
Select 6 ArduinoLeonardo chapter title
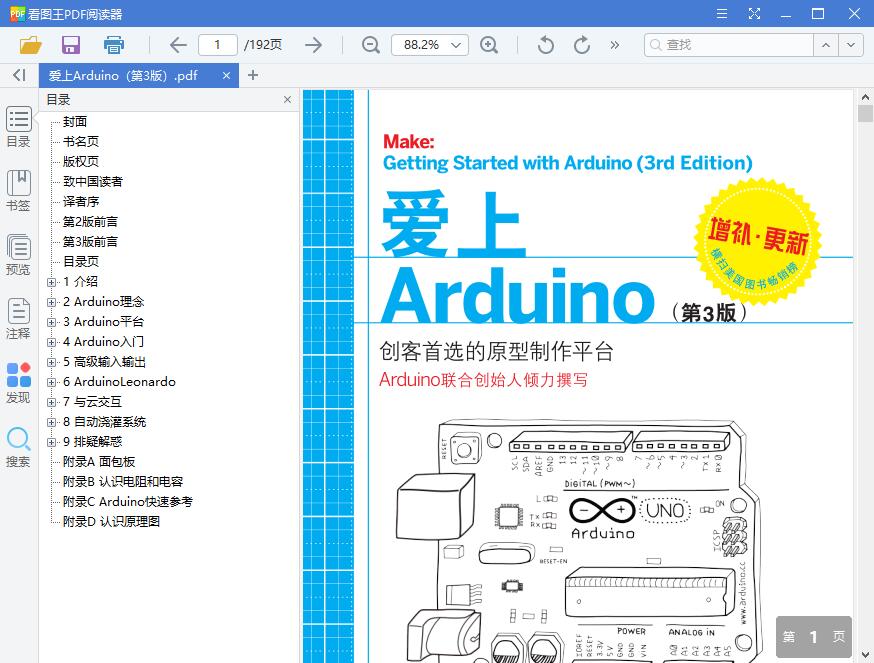point(119,382)
